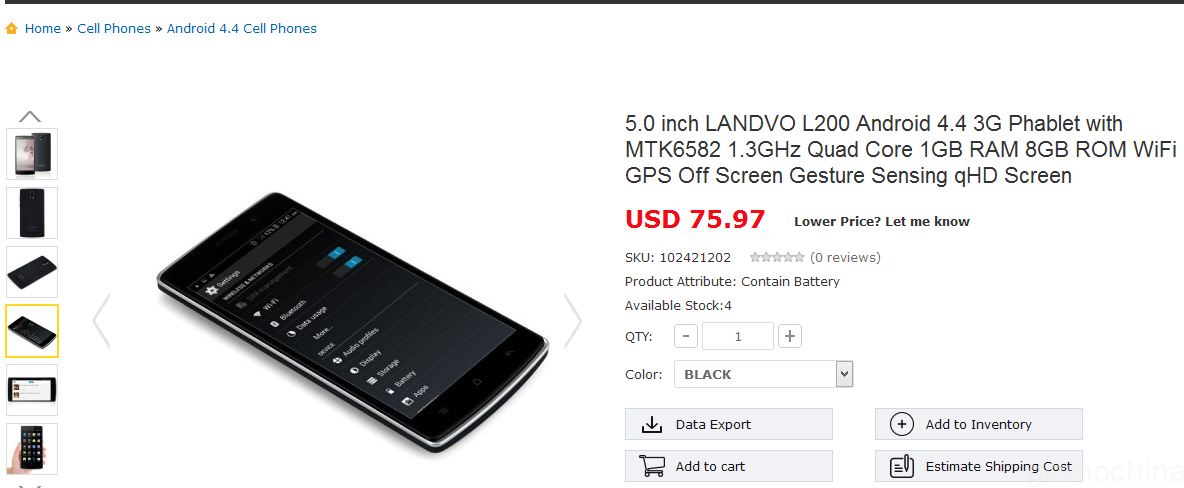Decrease quantity with the minus button
This screenshot has width=1184, height=488.
pos(686,336)
